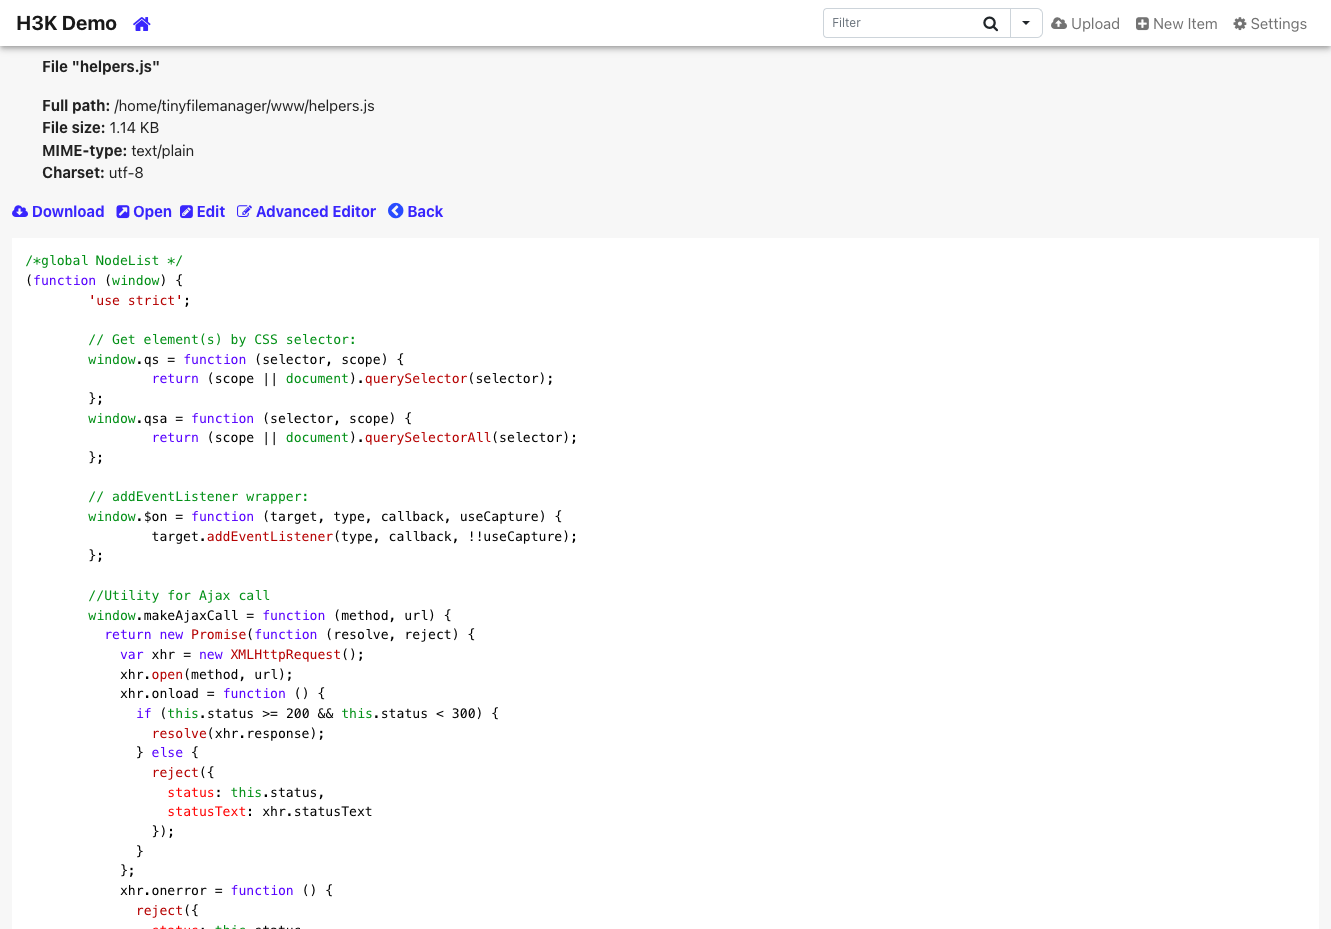Screen dimensions: 1331x929
Task: Click the Settings gear icon
Action: pyautogui.click(x=1240, y=24)
